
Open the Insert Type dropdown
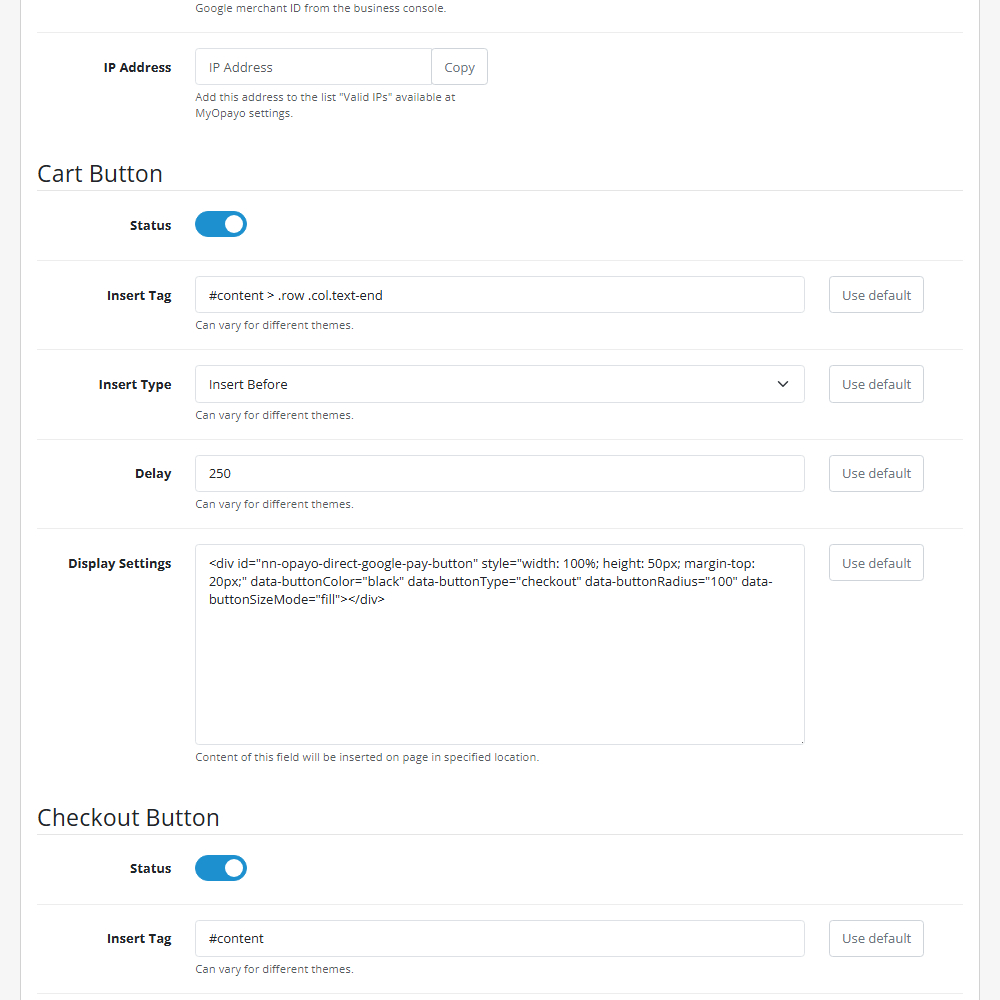(x=499, y=384)
